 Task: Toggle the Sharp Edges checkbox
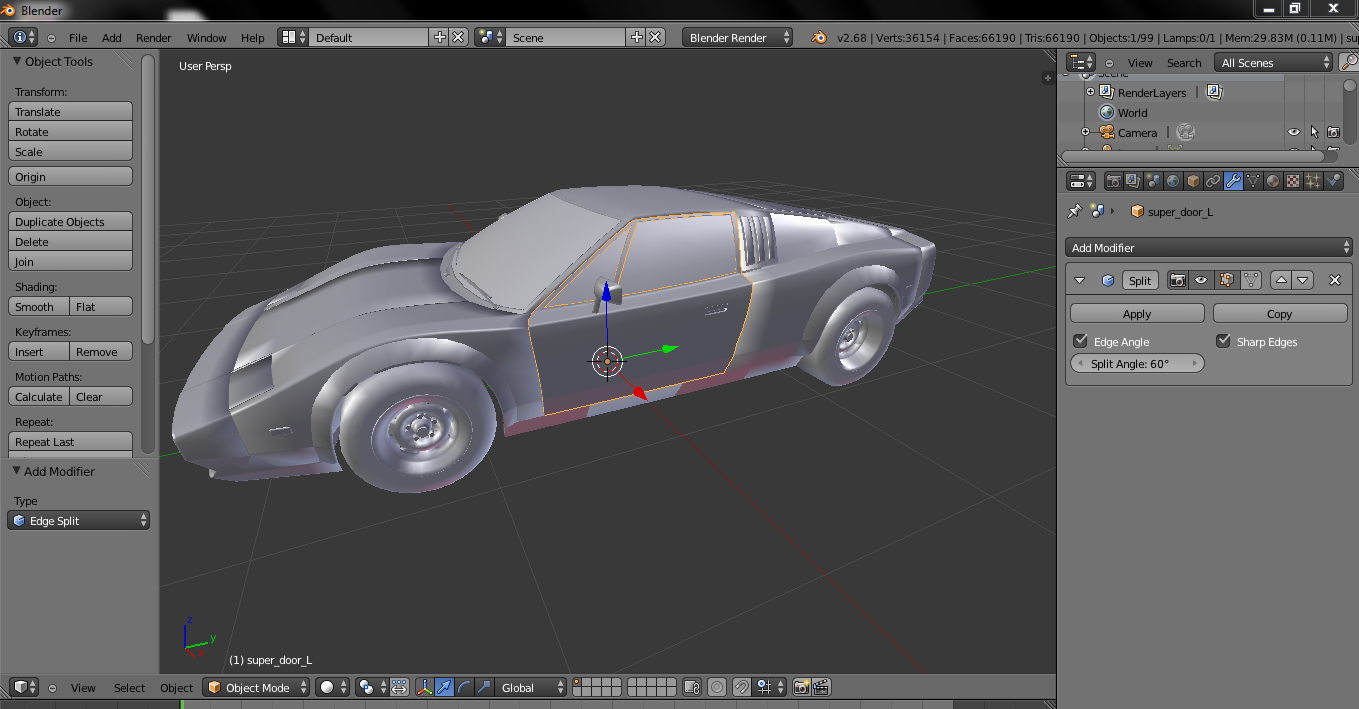point(1223,341)
